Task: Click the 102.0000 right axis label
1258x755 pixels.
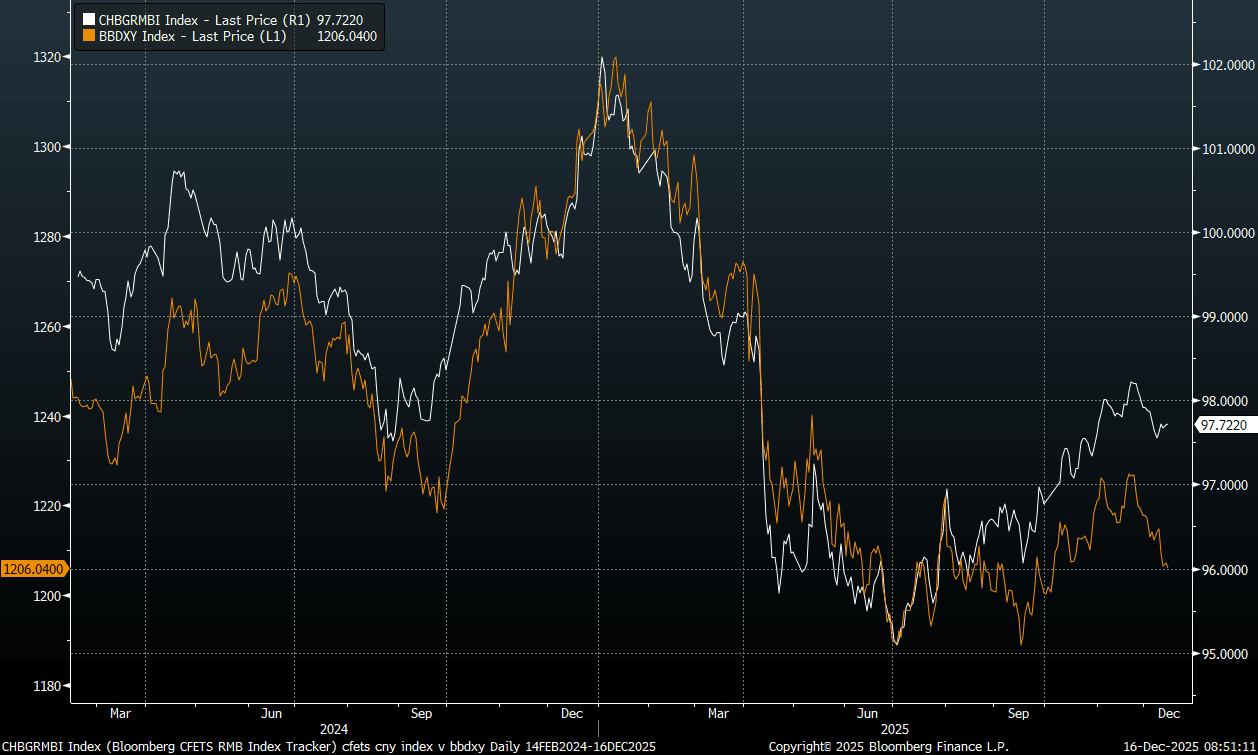Action: tap(1223, 65)
